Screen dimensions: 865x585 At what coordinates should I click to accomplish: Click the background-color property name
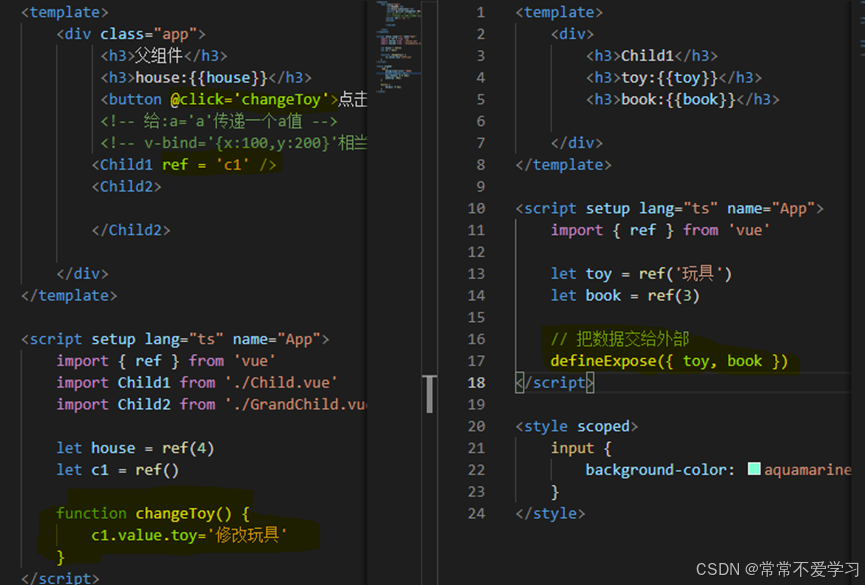tap(656, 470)
